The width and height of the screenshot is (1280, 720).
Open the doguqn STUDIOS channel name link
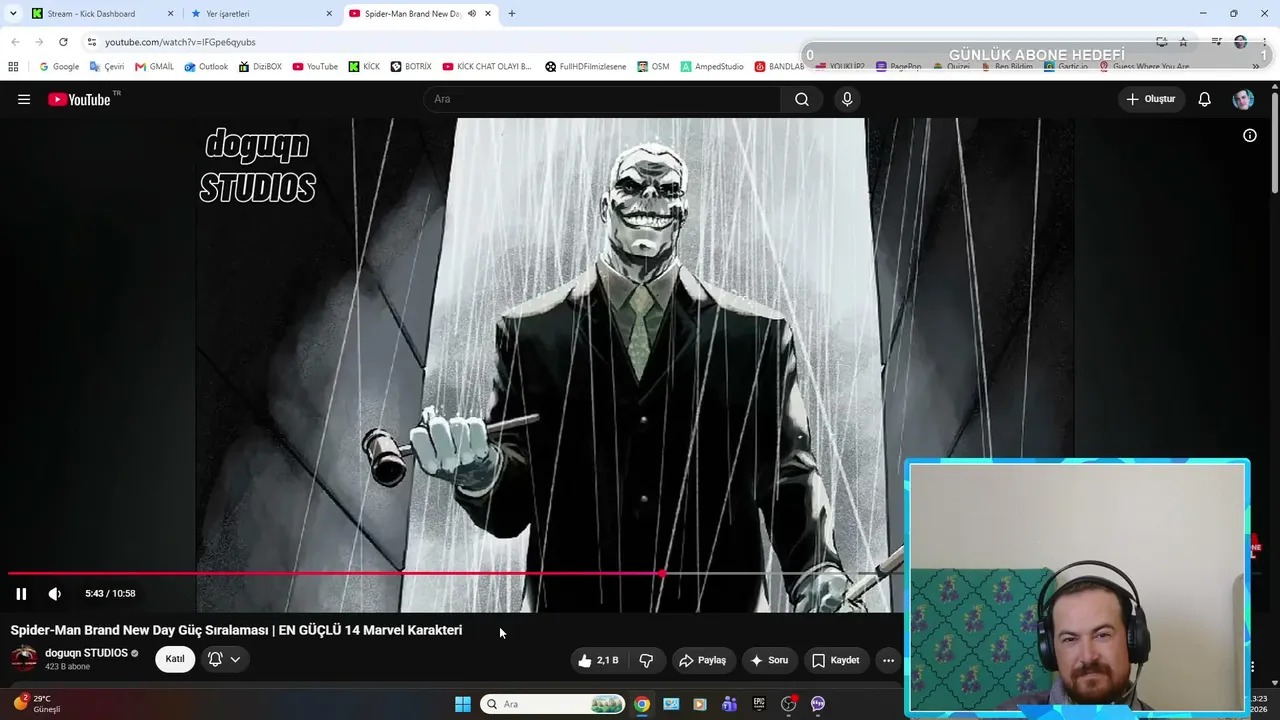pyautogui.click(x=86, y=653)
